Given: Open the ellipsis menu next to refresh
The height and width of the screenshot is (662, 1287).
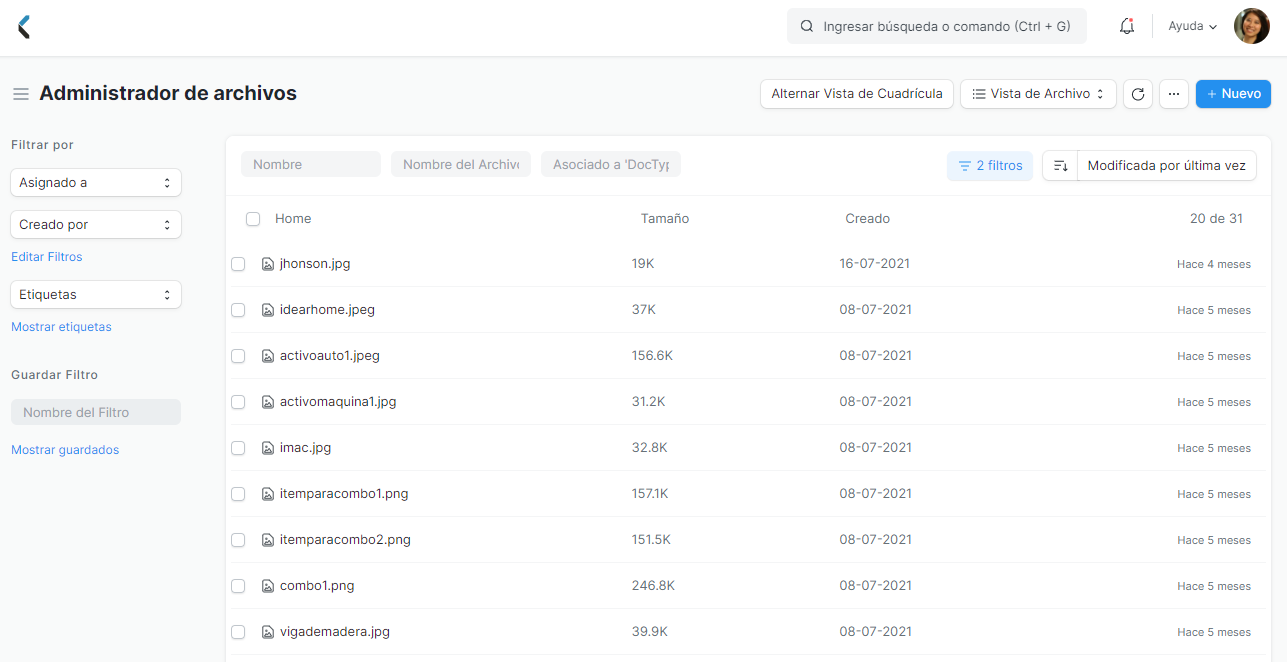Looking at the screenshot, I should (1173, 93).
